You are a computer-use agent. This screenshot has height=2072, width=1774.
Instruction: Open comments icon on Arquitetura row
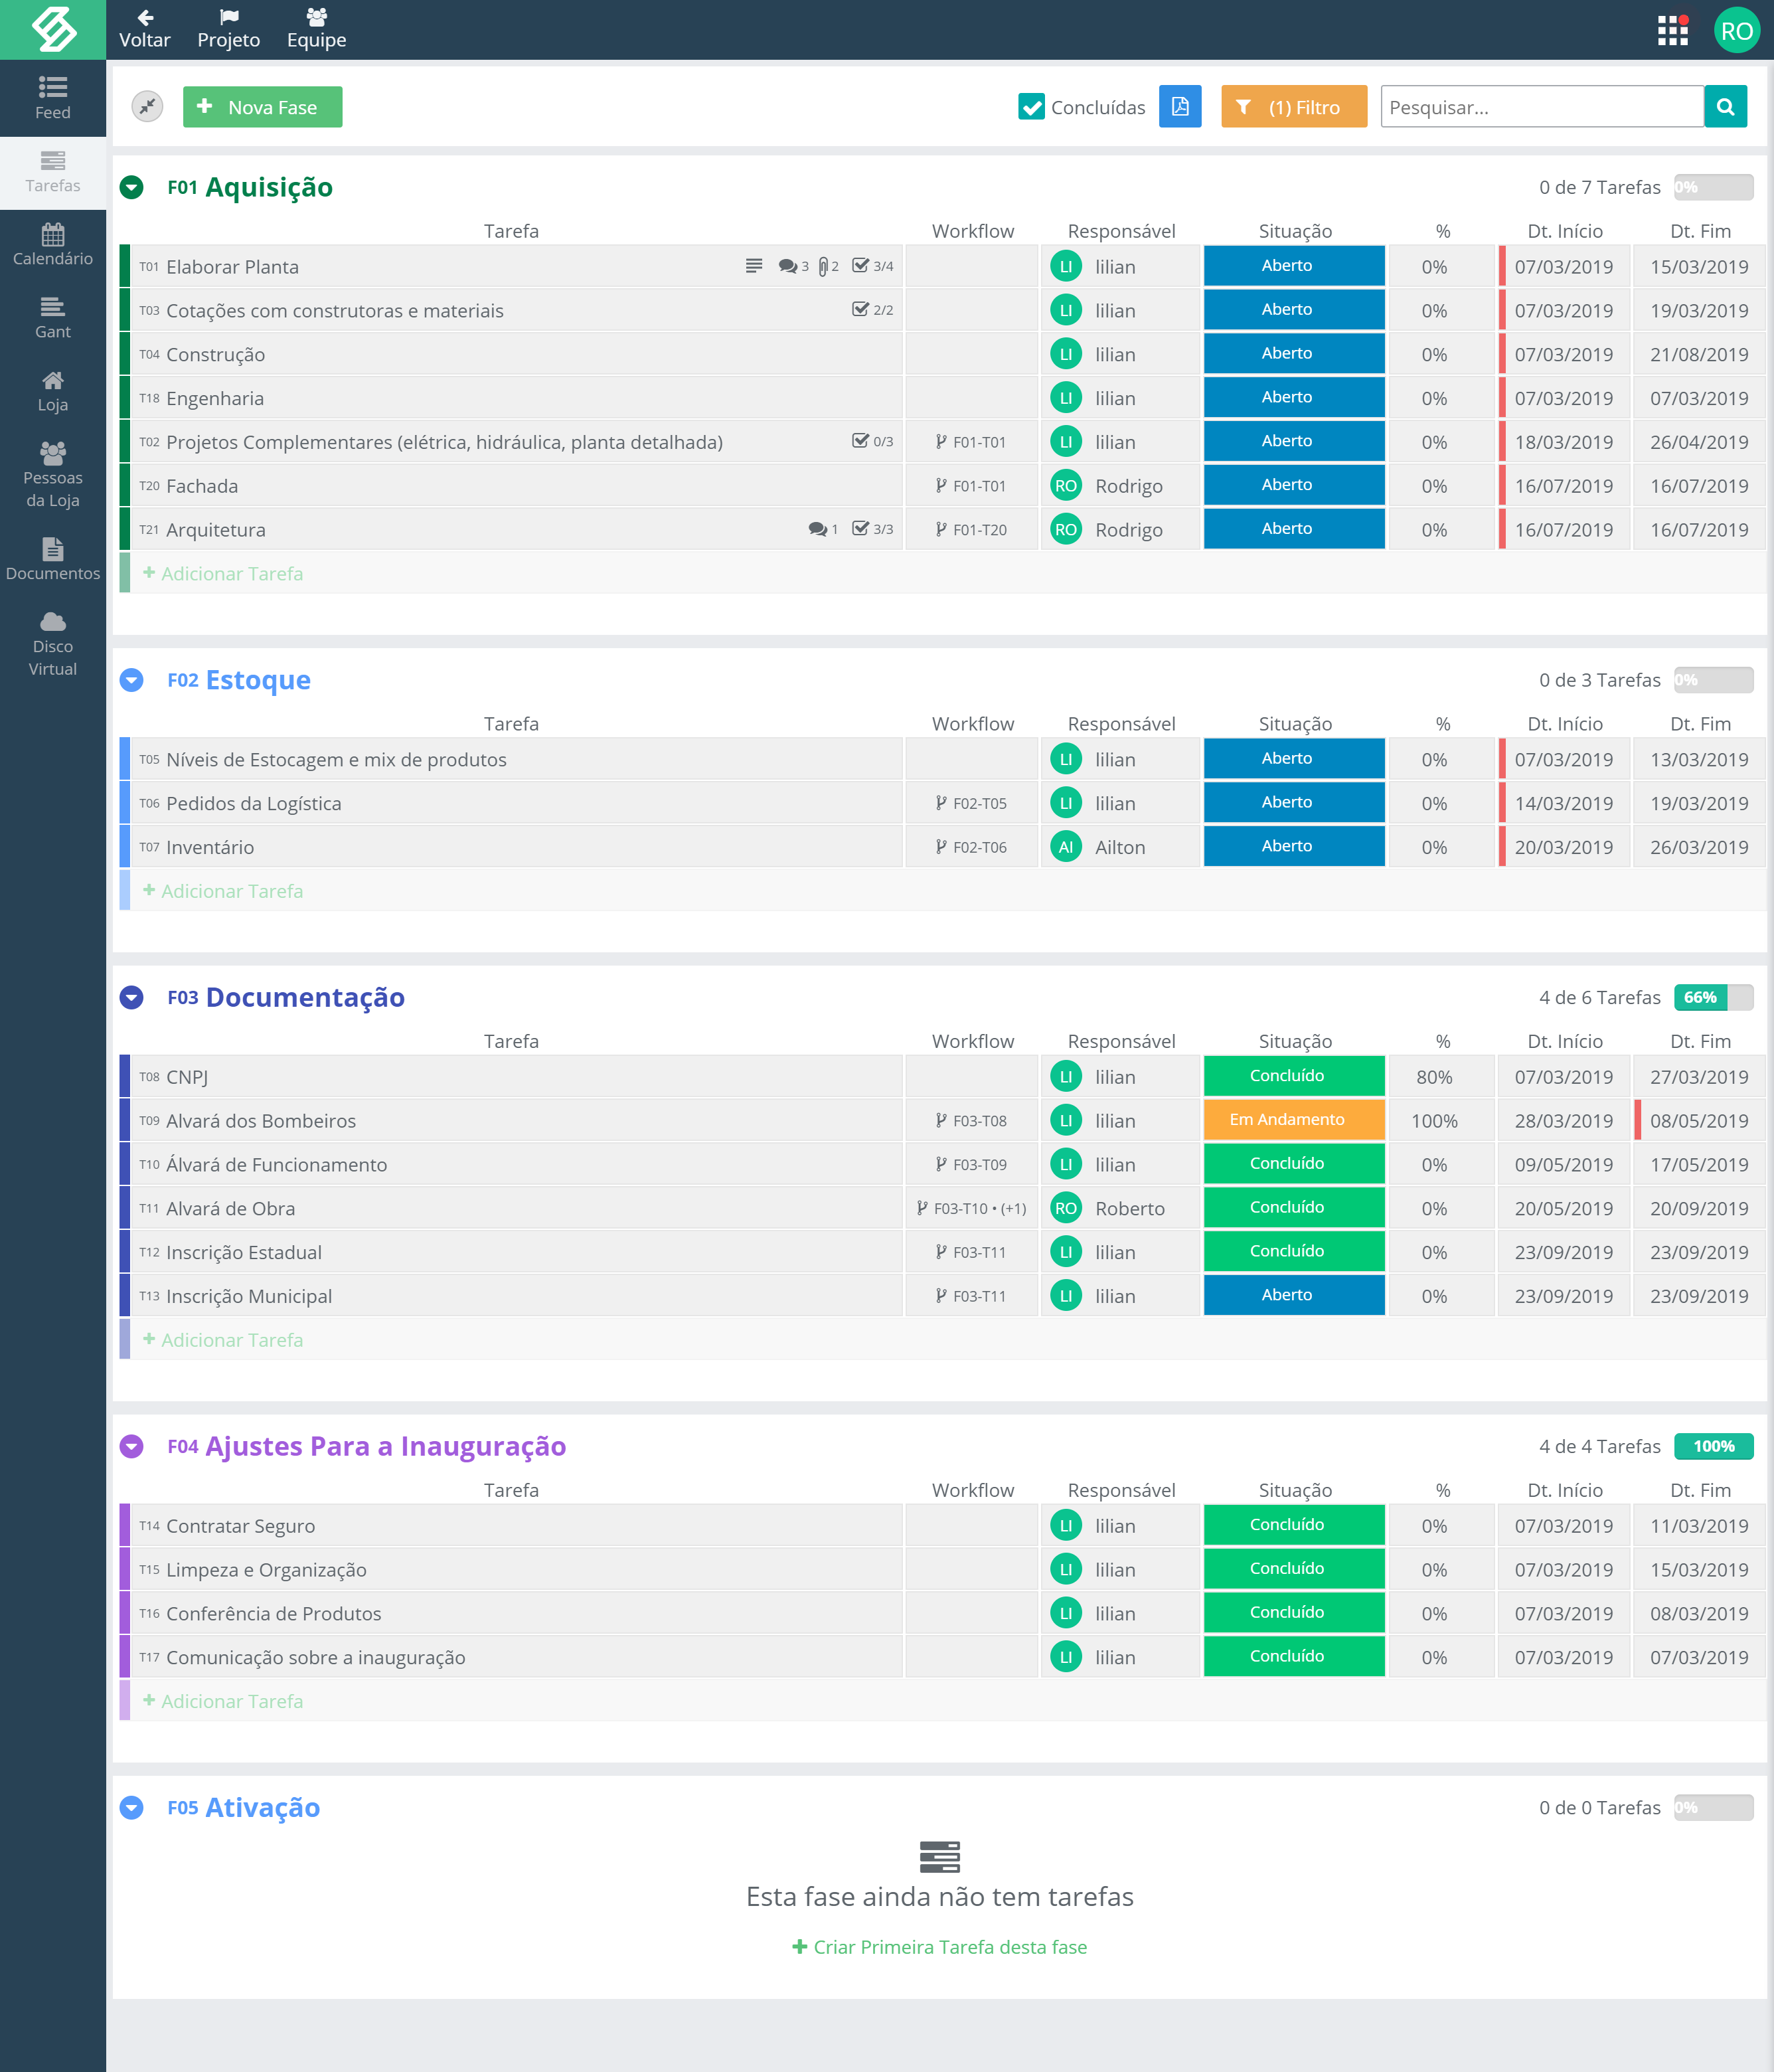click(823, 529)
